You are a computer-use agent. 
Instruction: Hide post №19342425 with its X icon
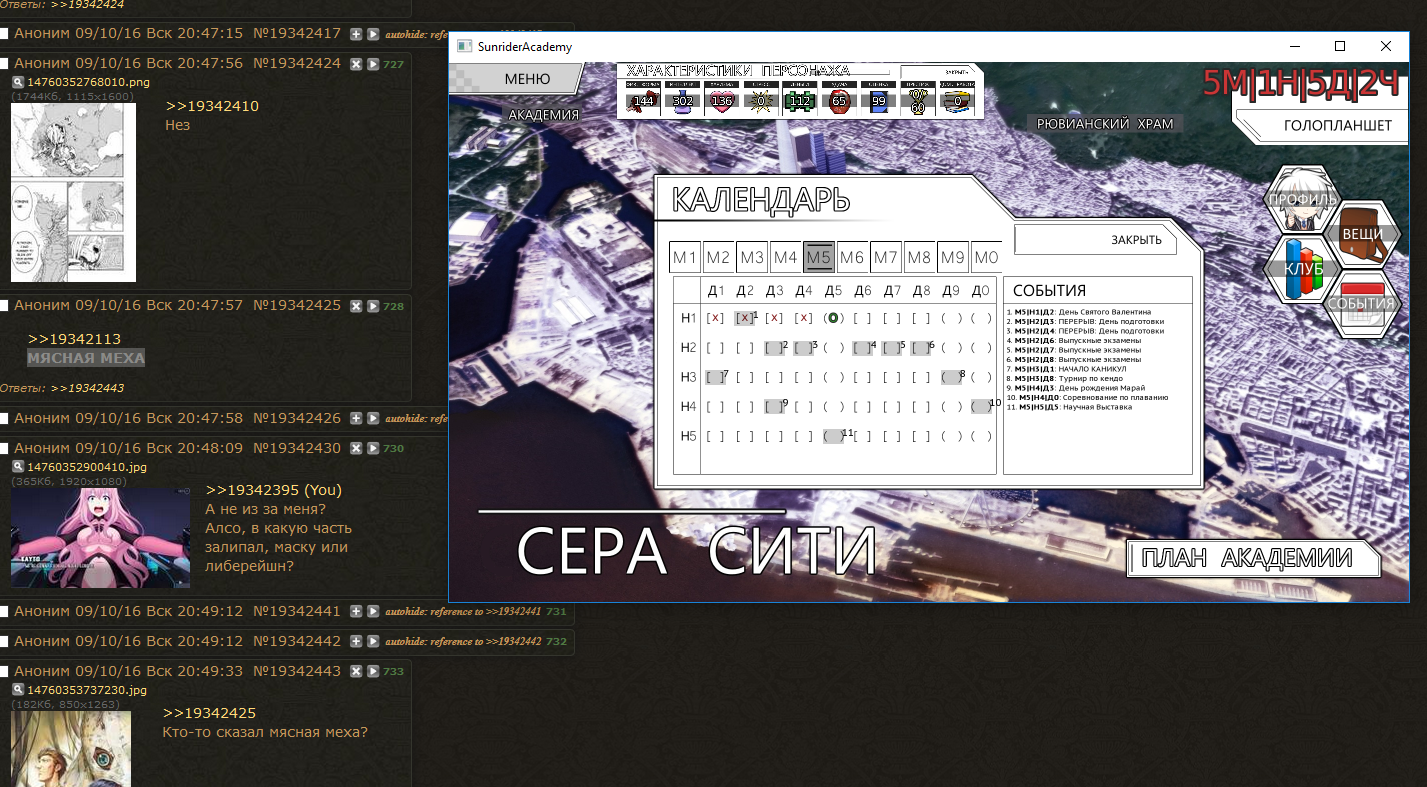point(355,306)
